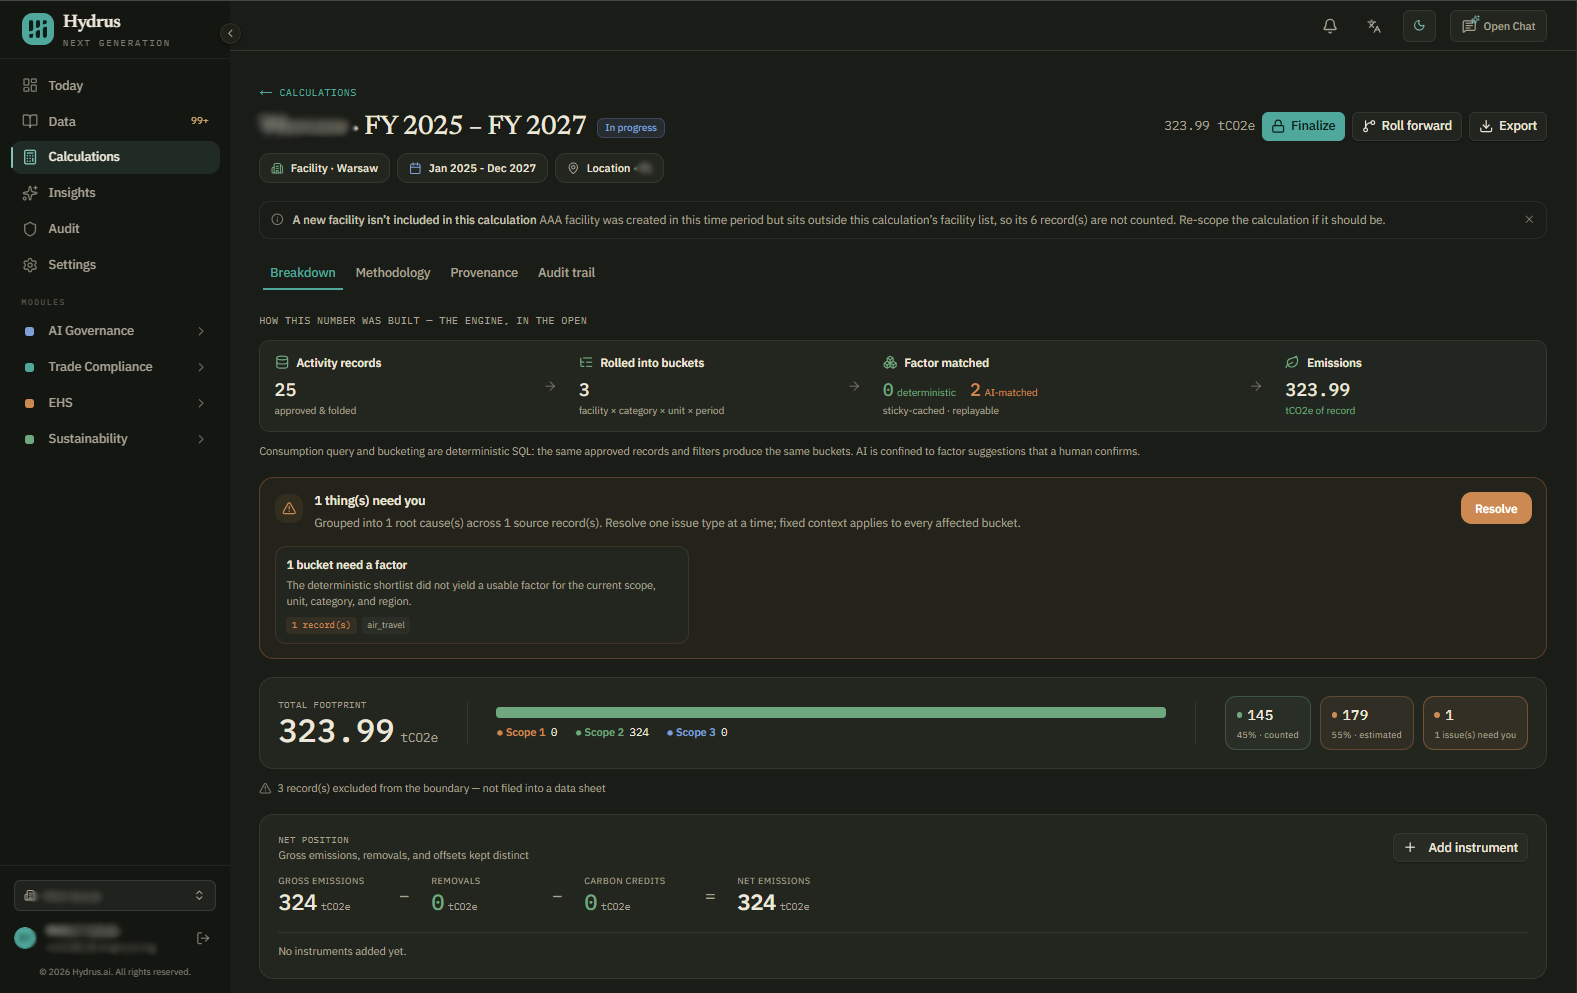Click the warning triangle in issues card
This screenshot has height=993, width=1577.
point(289,509)
